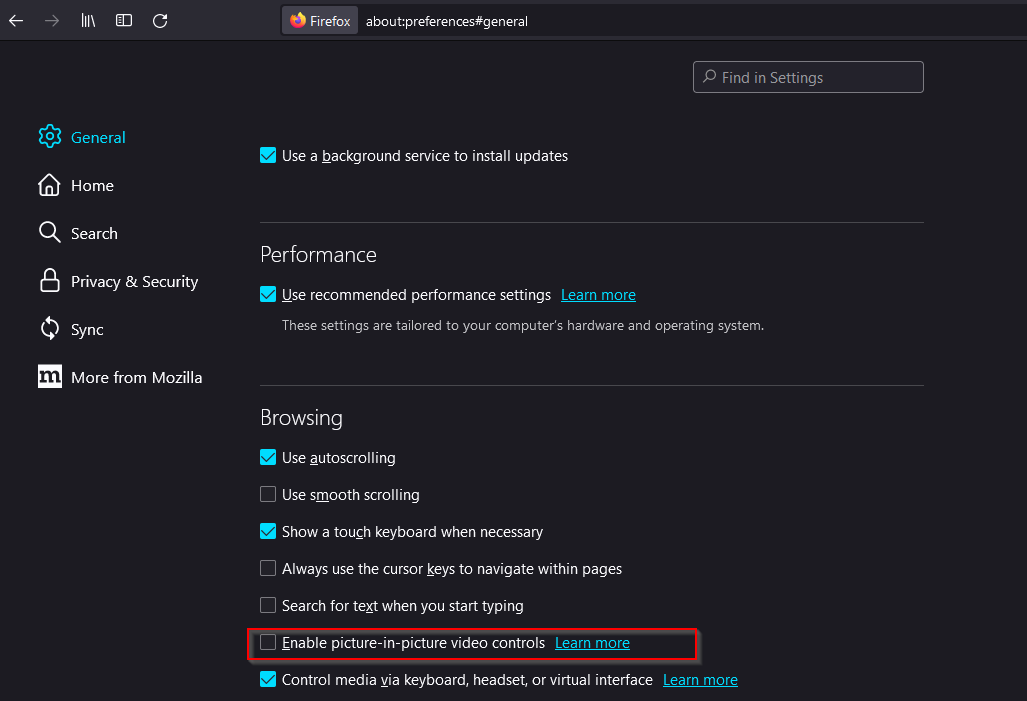Open Learn more link for picture-in-picture

click(x=592, y=643)
